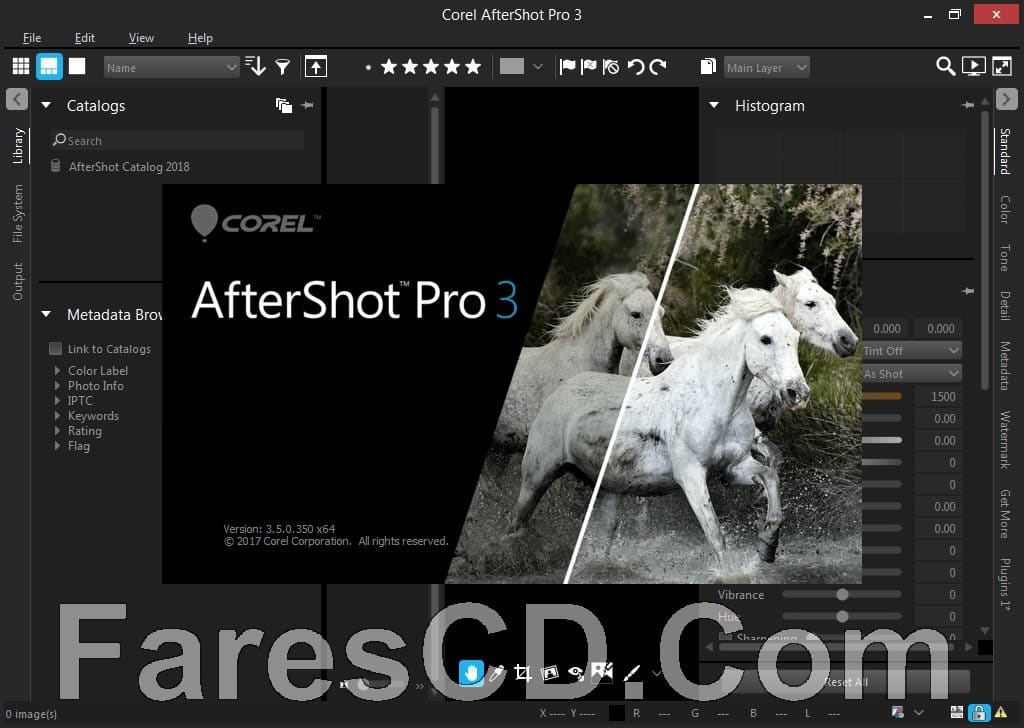Expand the Photo Info tree node

[x=57, y=385]
